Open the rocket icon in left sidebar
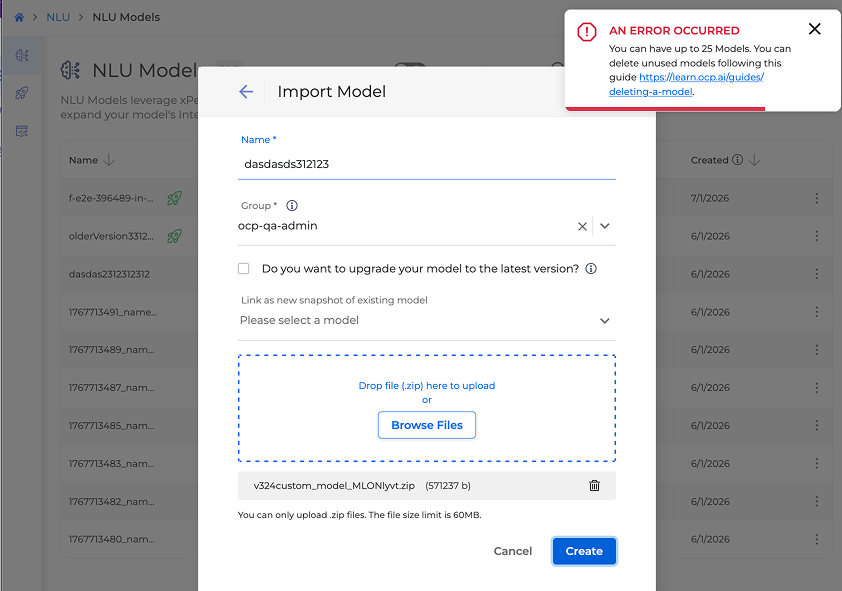The width and height of the screenshot is (842, 591). 22,93
